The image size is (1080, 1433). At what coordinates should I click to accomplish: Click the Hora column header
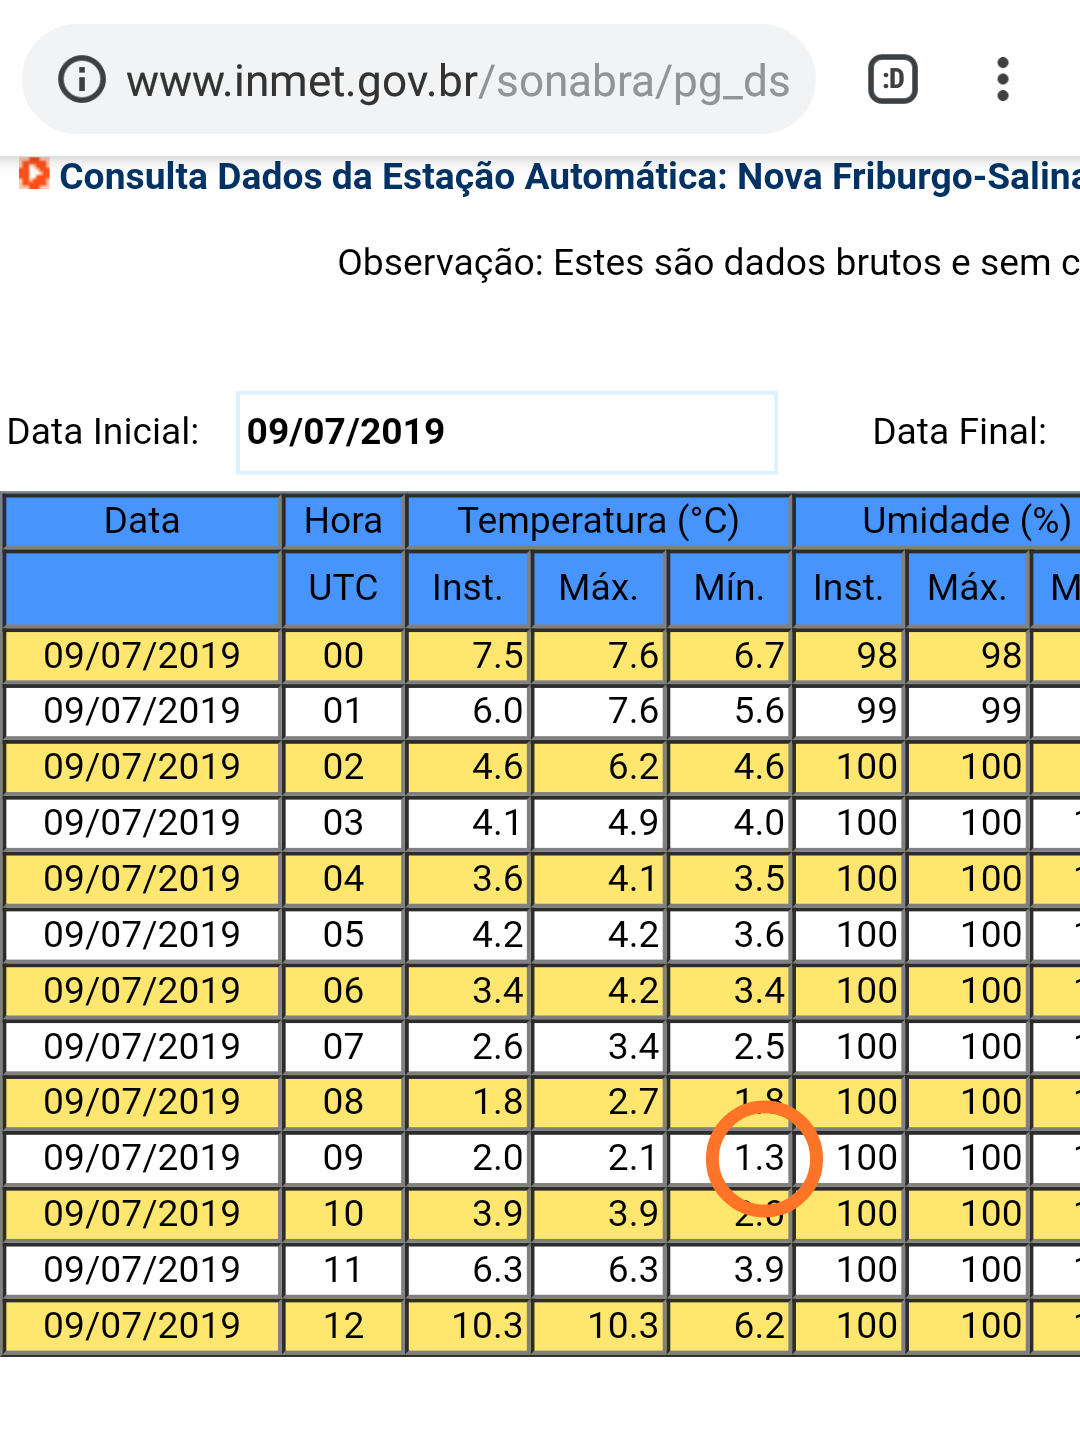[x=343, y=522]
